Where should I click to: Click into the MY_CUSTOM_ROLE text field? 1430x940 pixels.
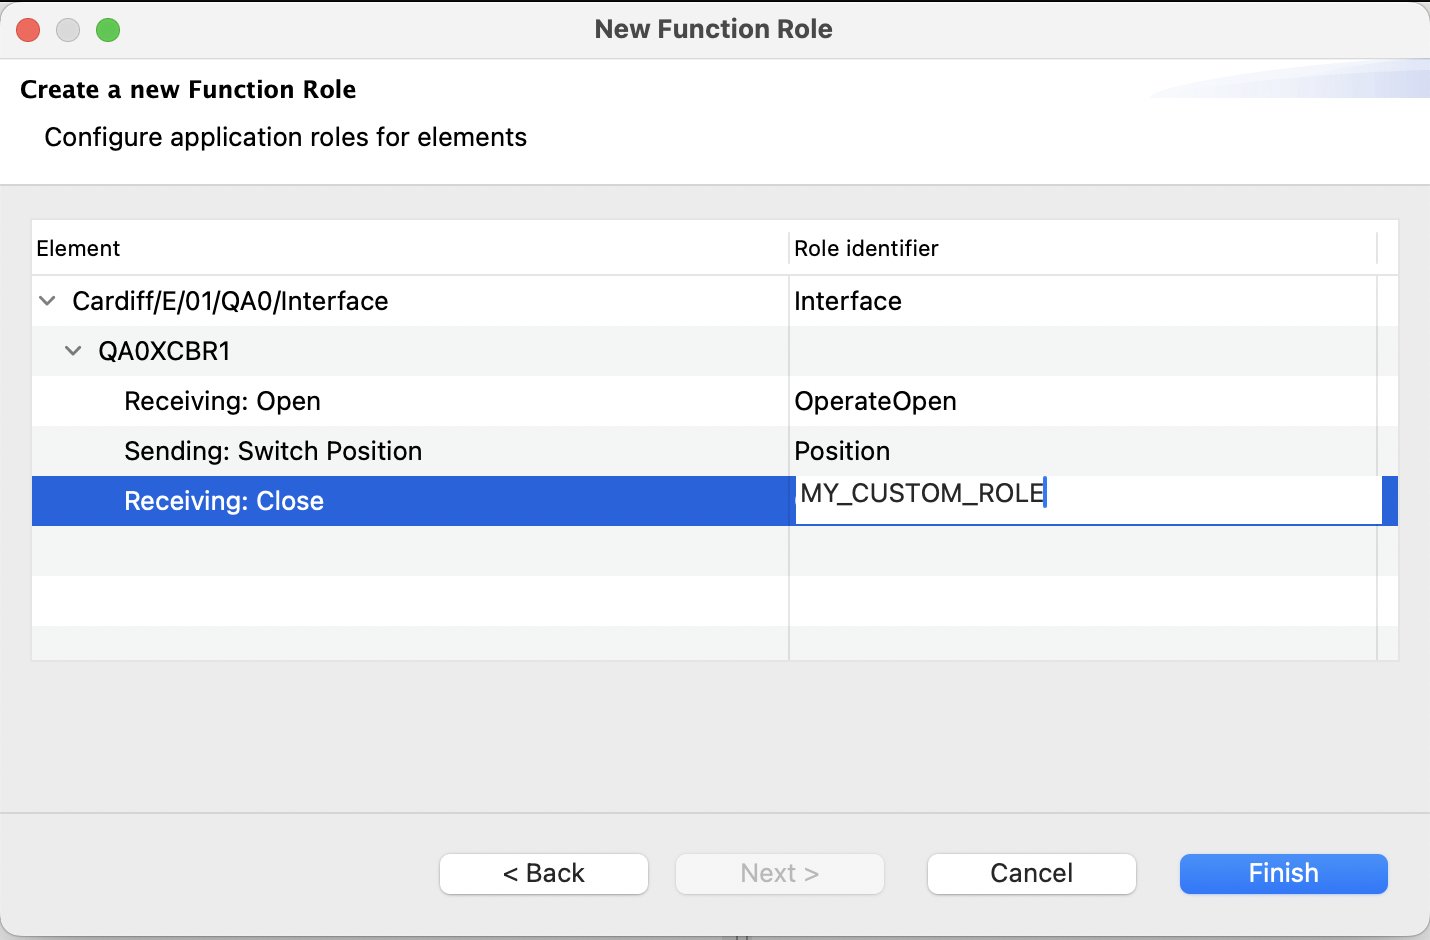pos(1085,496)
